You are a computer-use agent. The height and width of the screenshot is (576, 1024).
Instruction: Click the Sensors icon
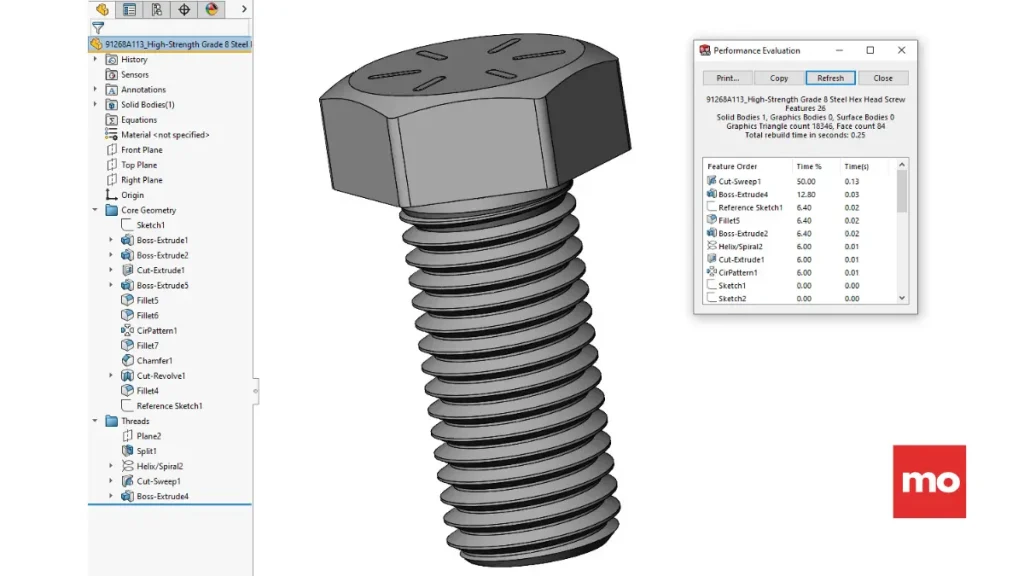(112, 74)
